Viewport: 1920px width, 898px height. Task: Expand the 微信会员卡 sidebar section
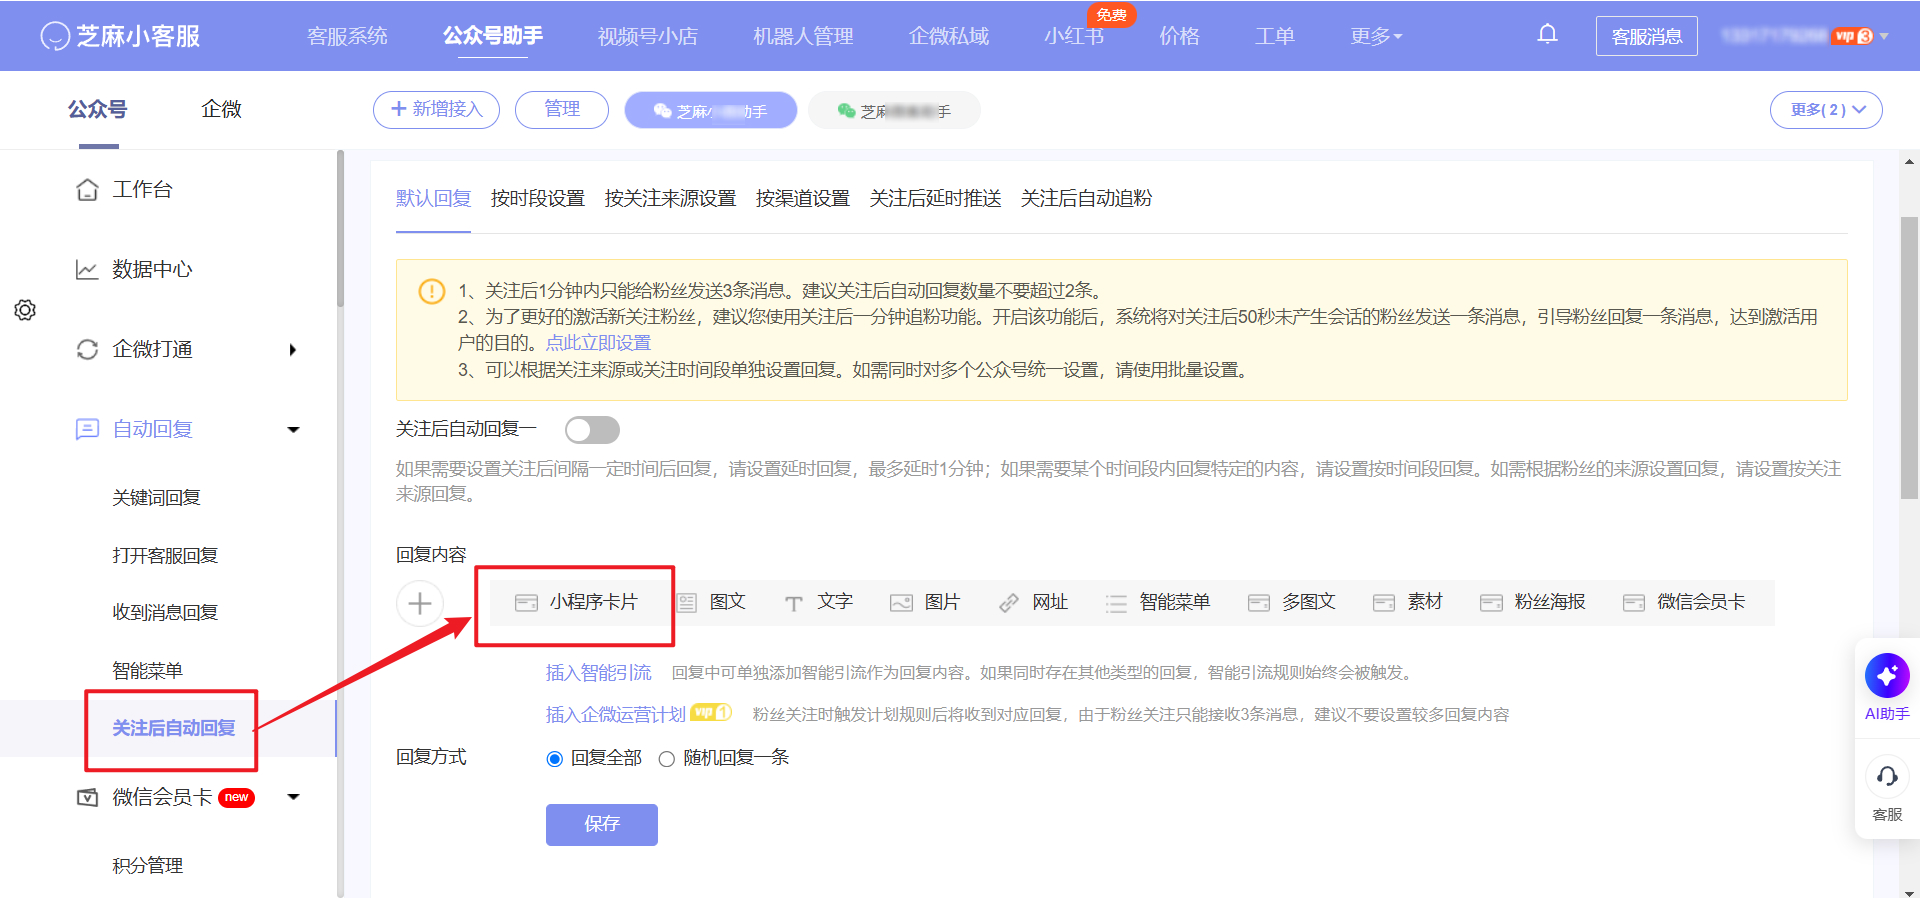[x=293, y=797]
